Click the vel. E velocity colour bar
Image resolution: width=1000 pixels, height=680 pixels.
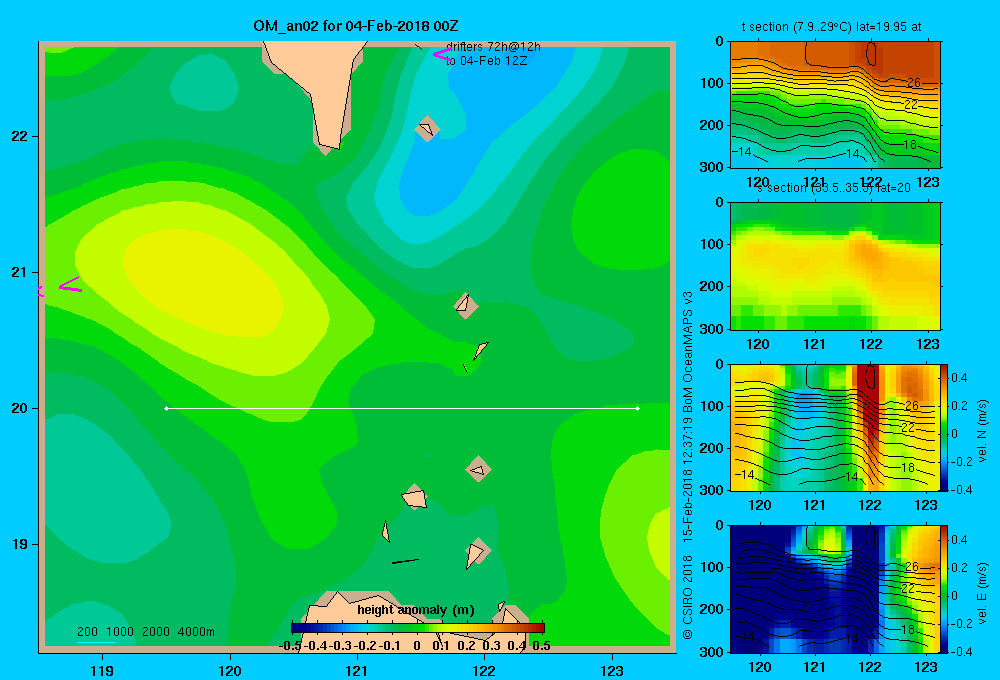pyautogui.click(x=944, y=589)
